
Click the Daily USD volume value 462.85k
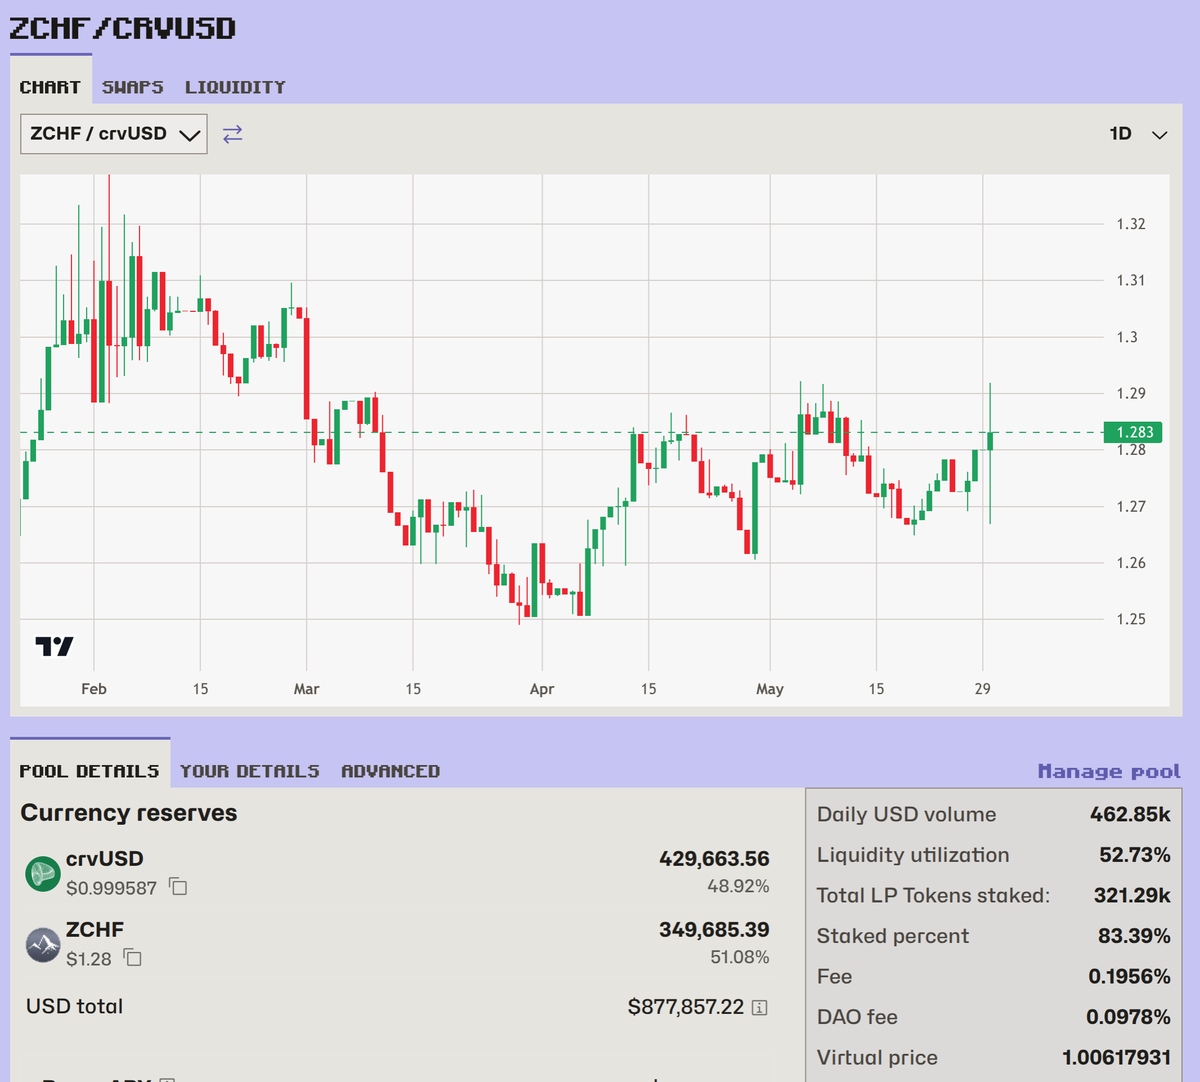pos(1130,814)
